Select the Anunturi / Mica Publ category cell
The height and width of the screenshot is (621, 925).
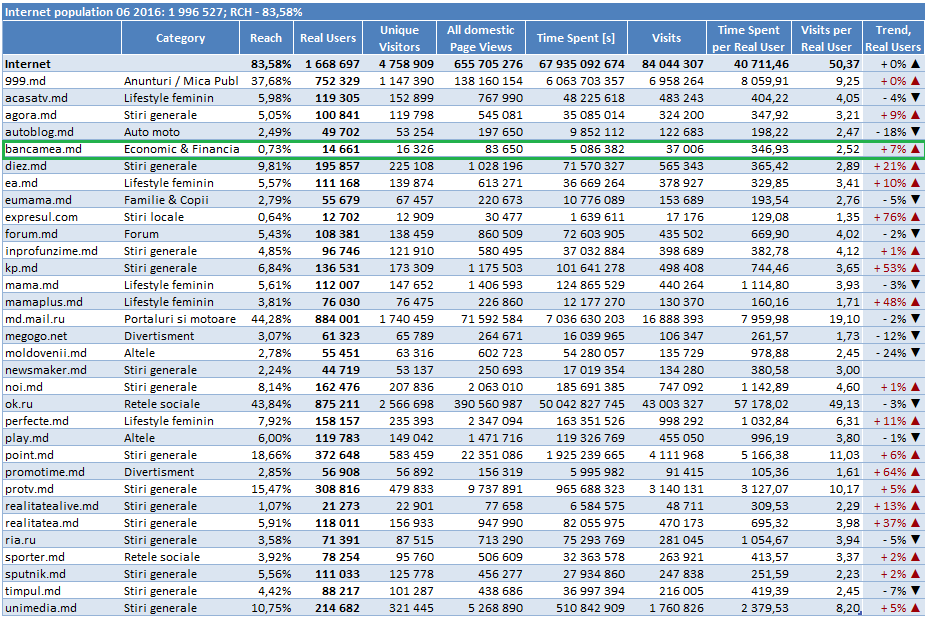(181, 81)
